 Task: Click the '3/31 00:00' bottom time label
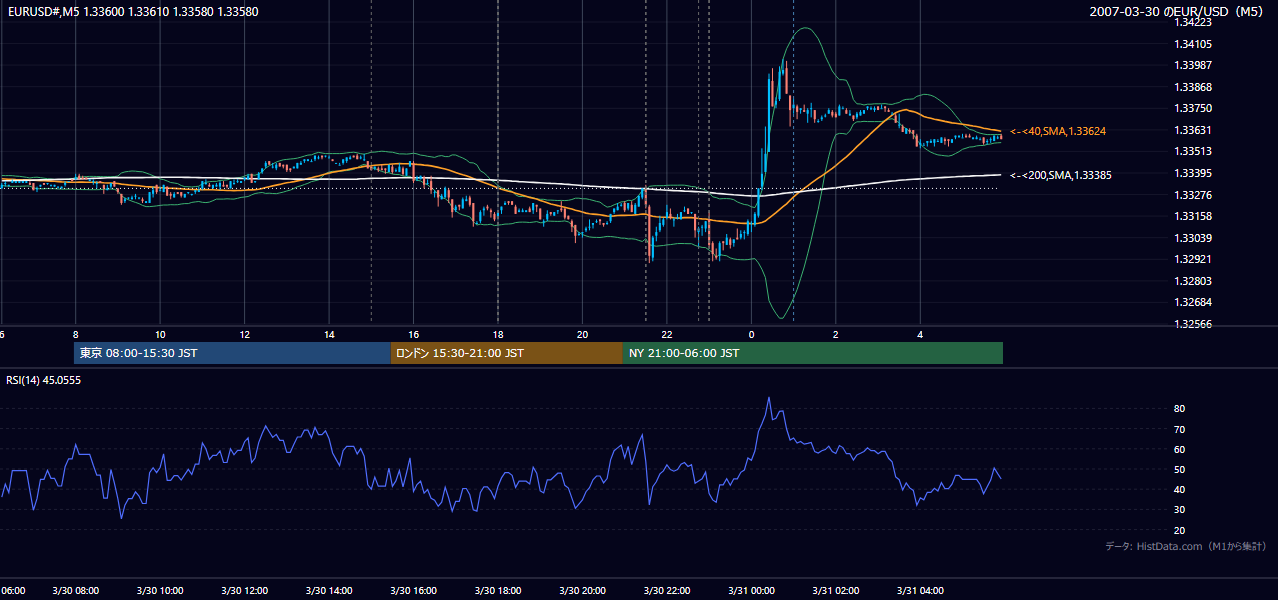click(751, 591)
